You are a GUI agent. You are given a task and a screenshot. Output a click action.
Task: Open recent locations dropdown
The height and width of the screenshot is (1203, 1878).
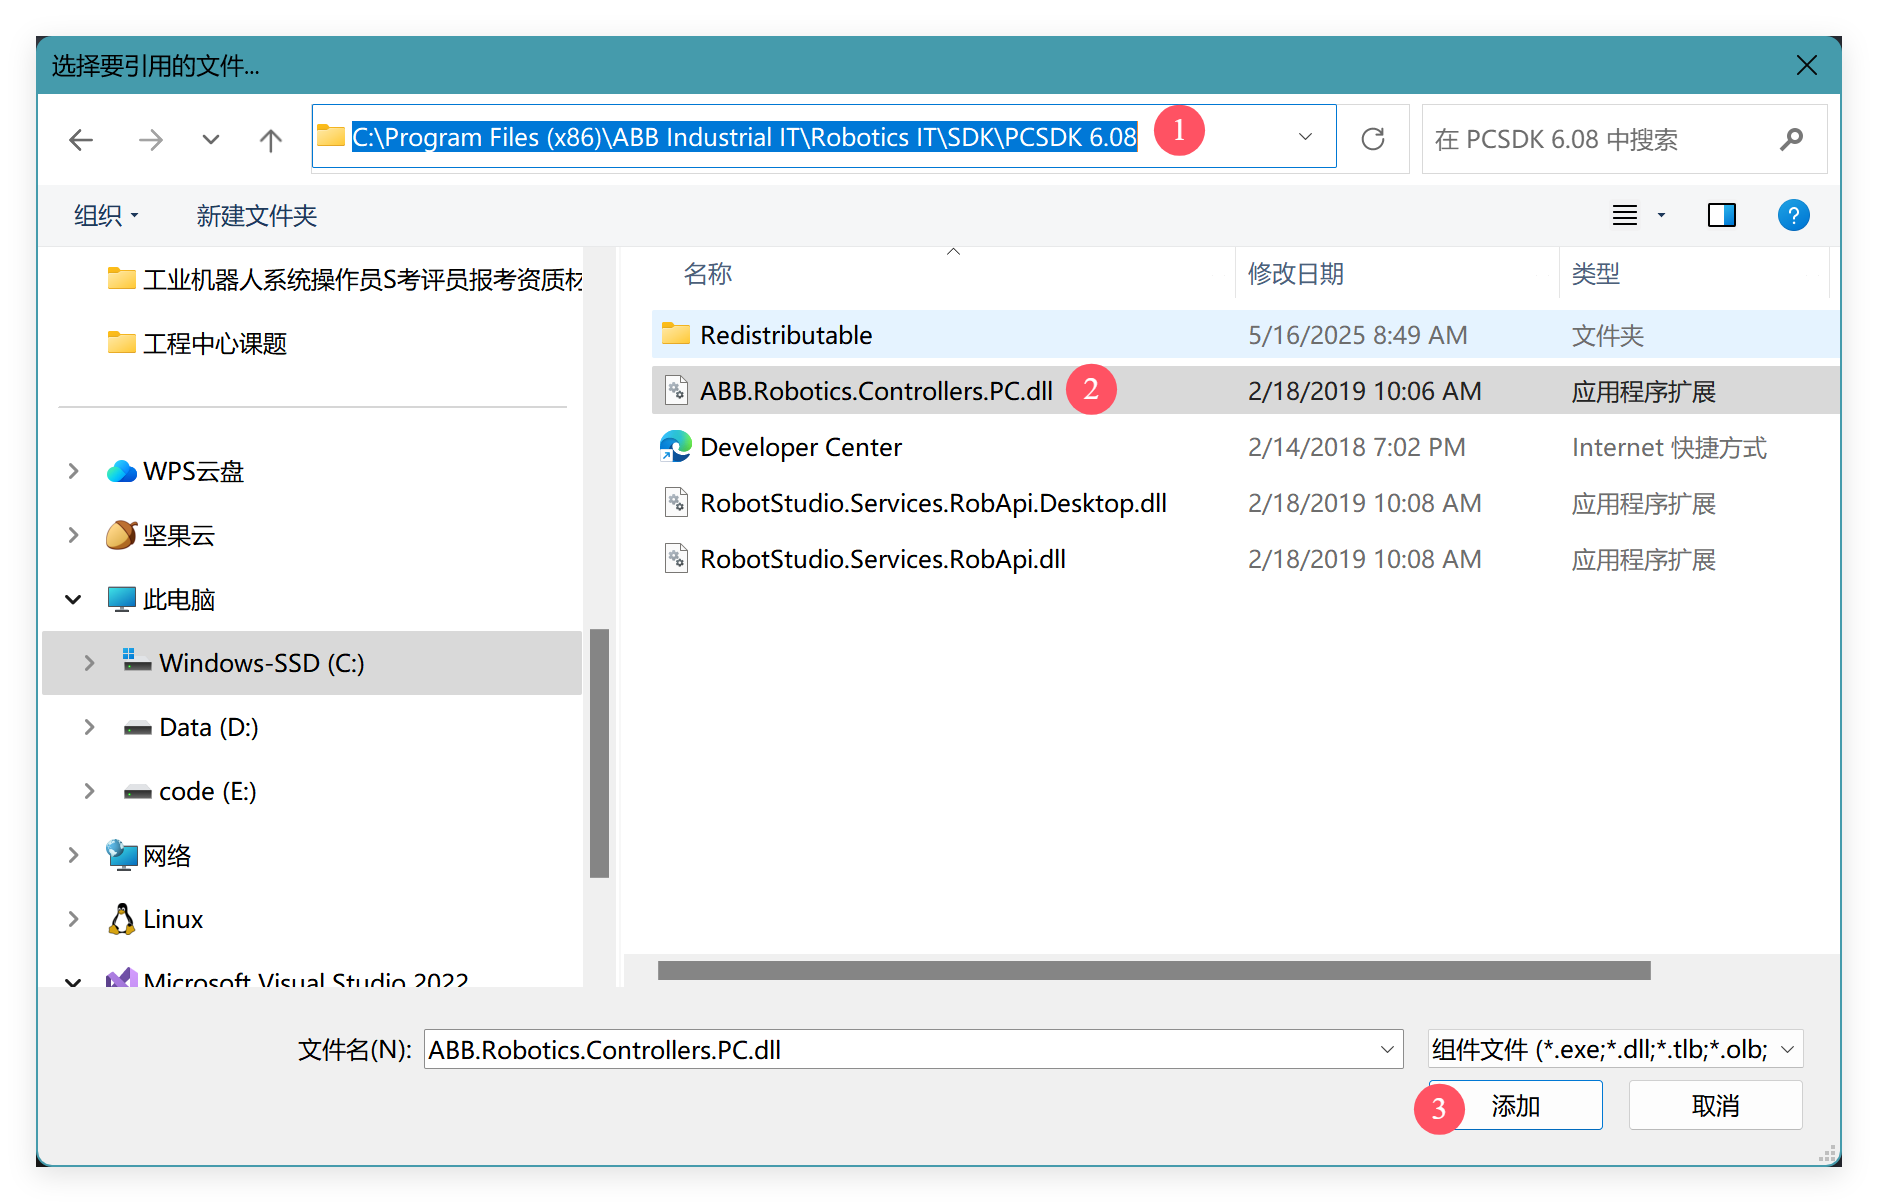pyautogui.click(x=210, y=140)
